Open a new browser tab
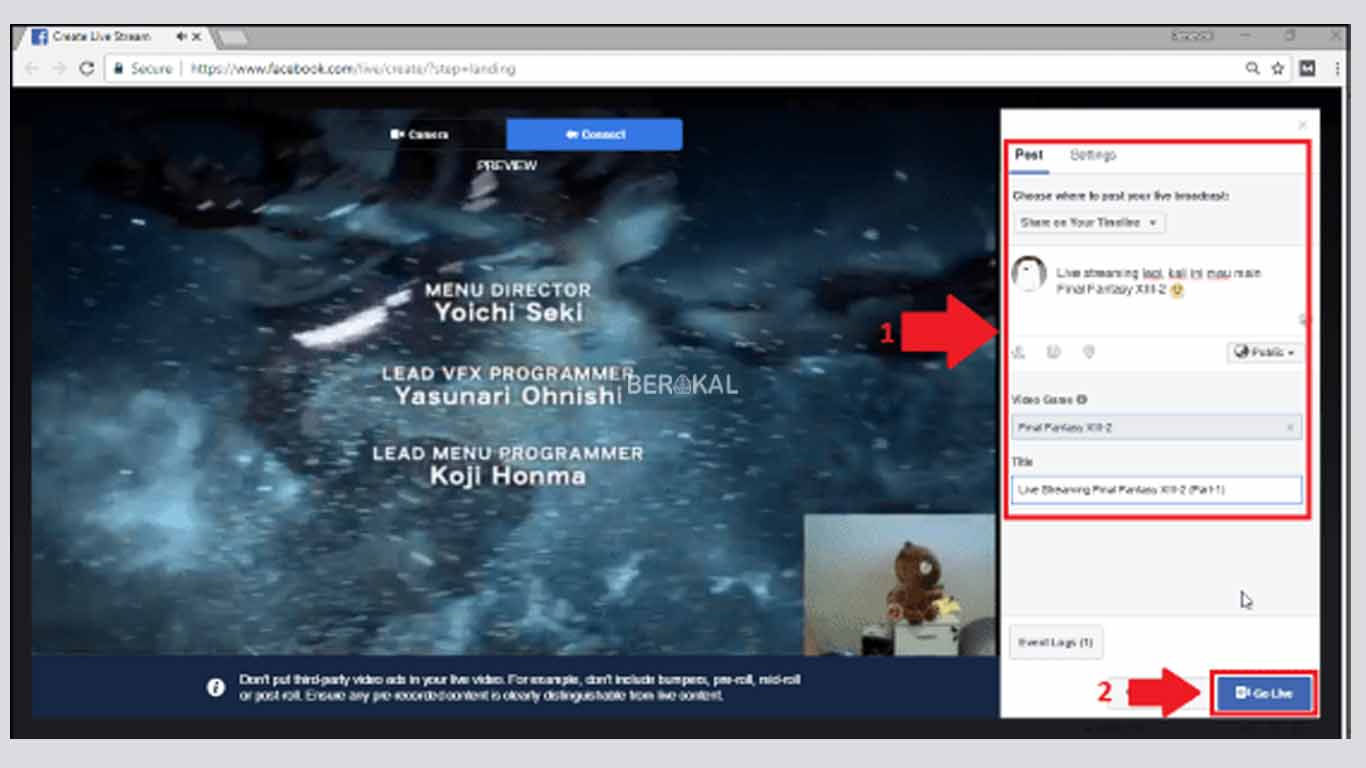 pos(232,37)
